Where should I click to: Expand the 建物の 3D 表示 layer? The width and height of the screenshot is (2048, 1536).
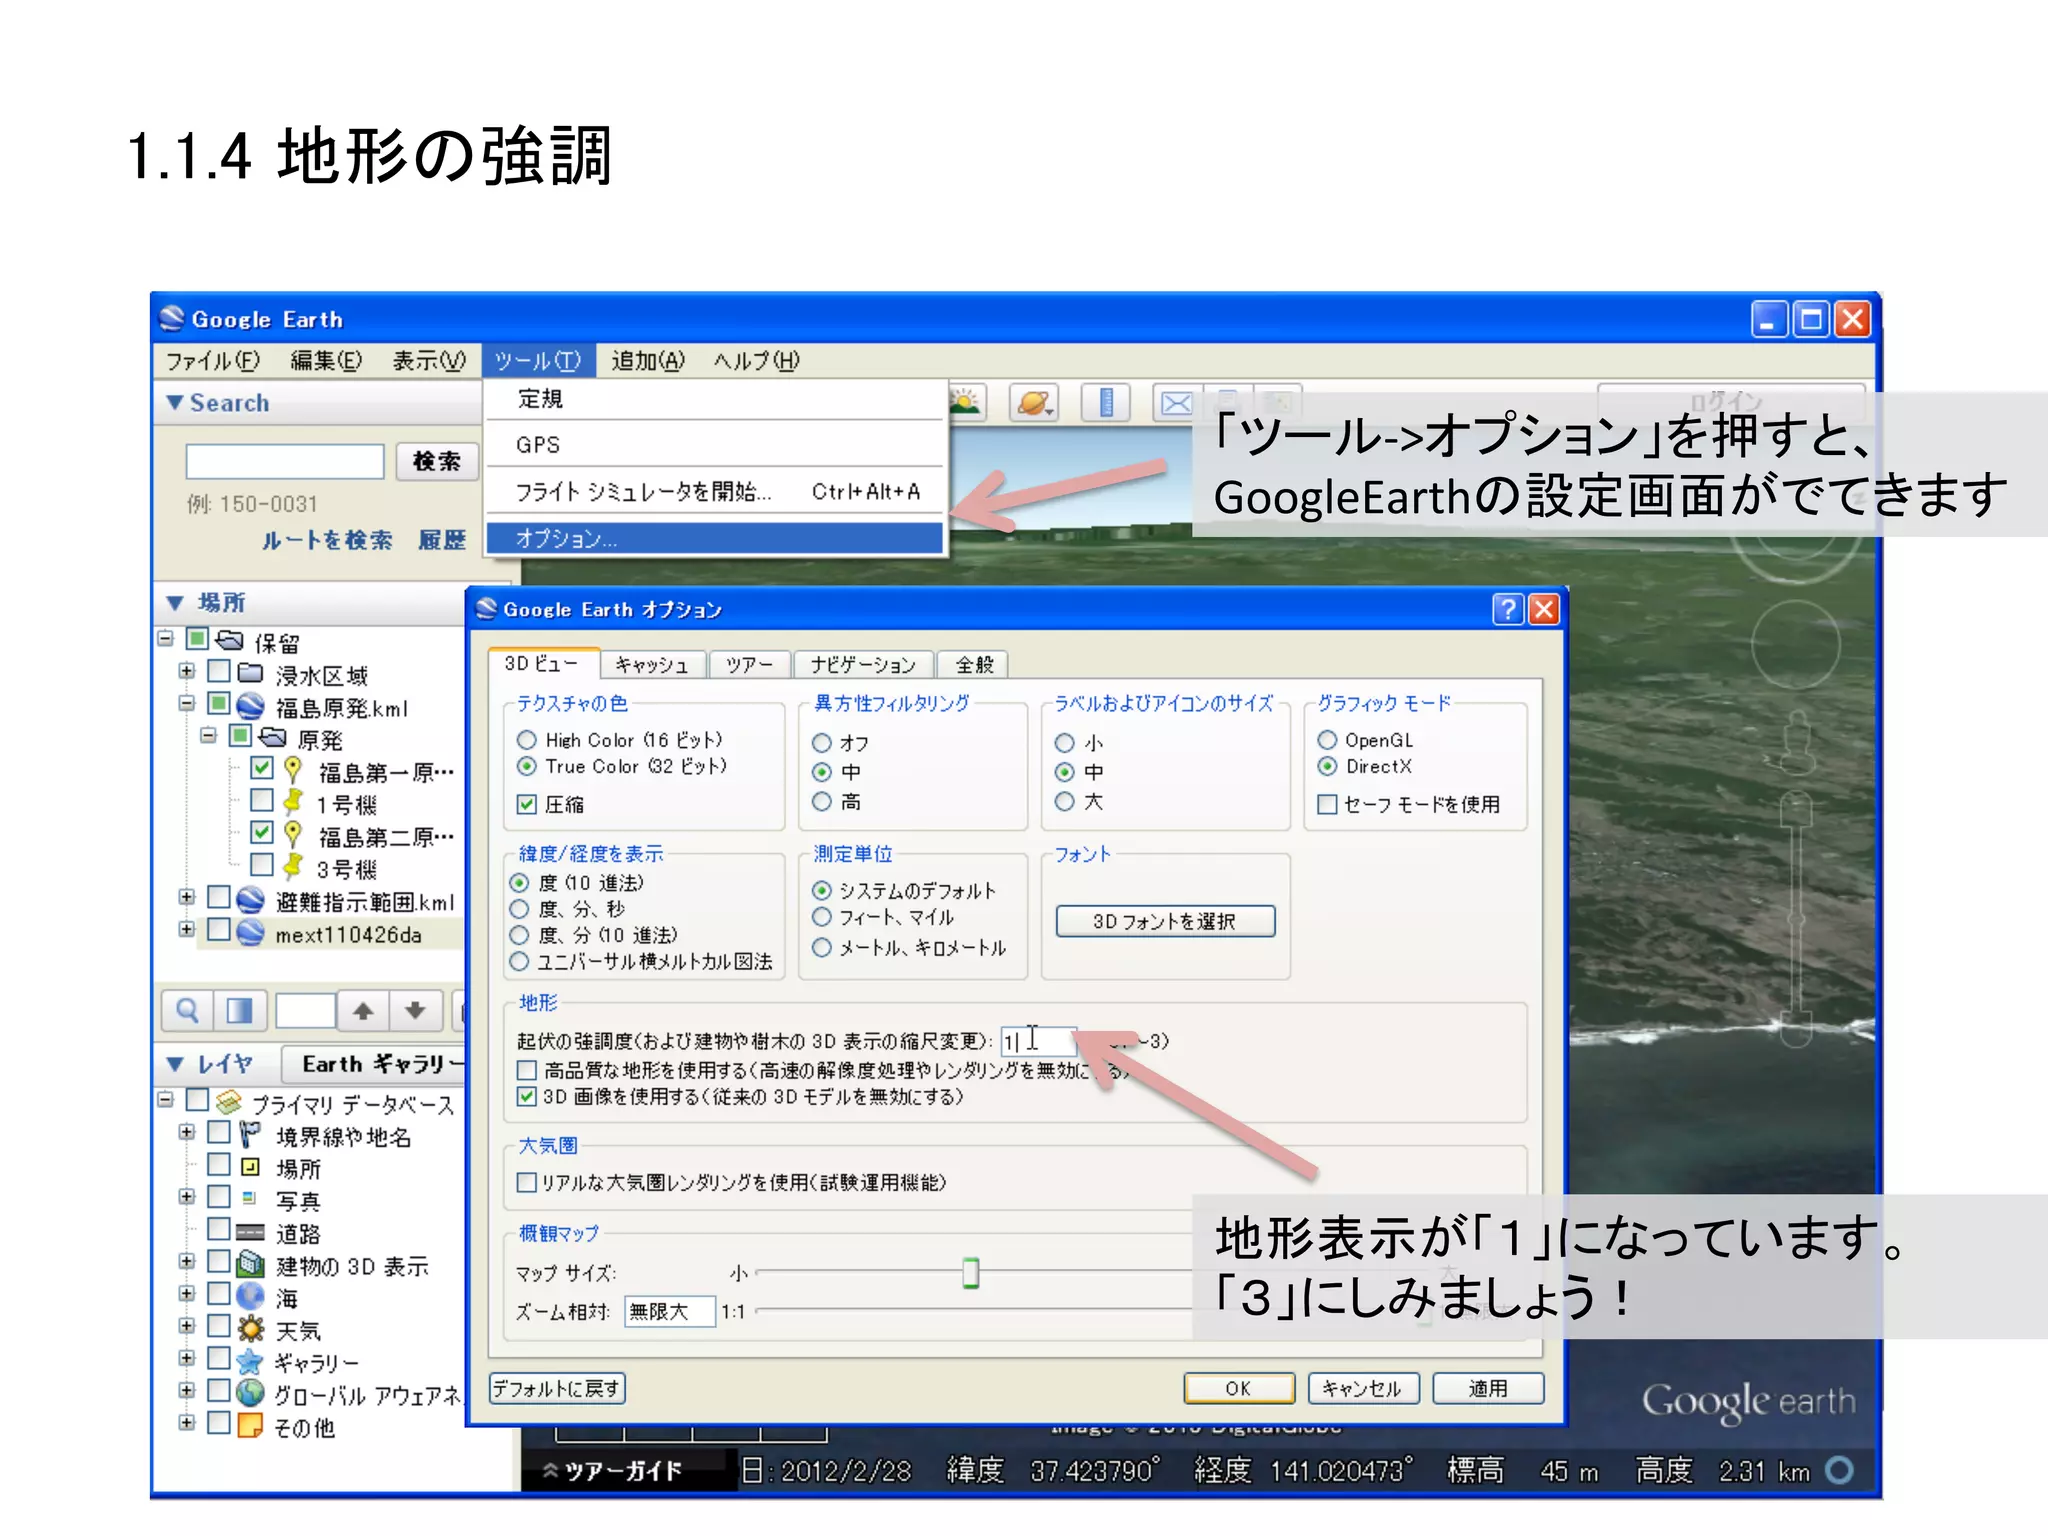click(187, 1261)
